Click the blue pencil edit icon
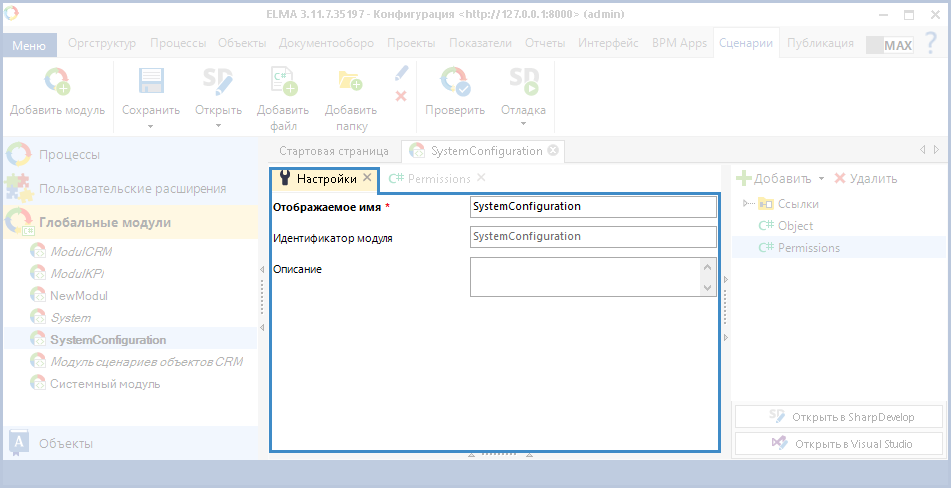Viewport: 951px width, 488px height. [x=402, y=73]
